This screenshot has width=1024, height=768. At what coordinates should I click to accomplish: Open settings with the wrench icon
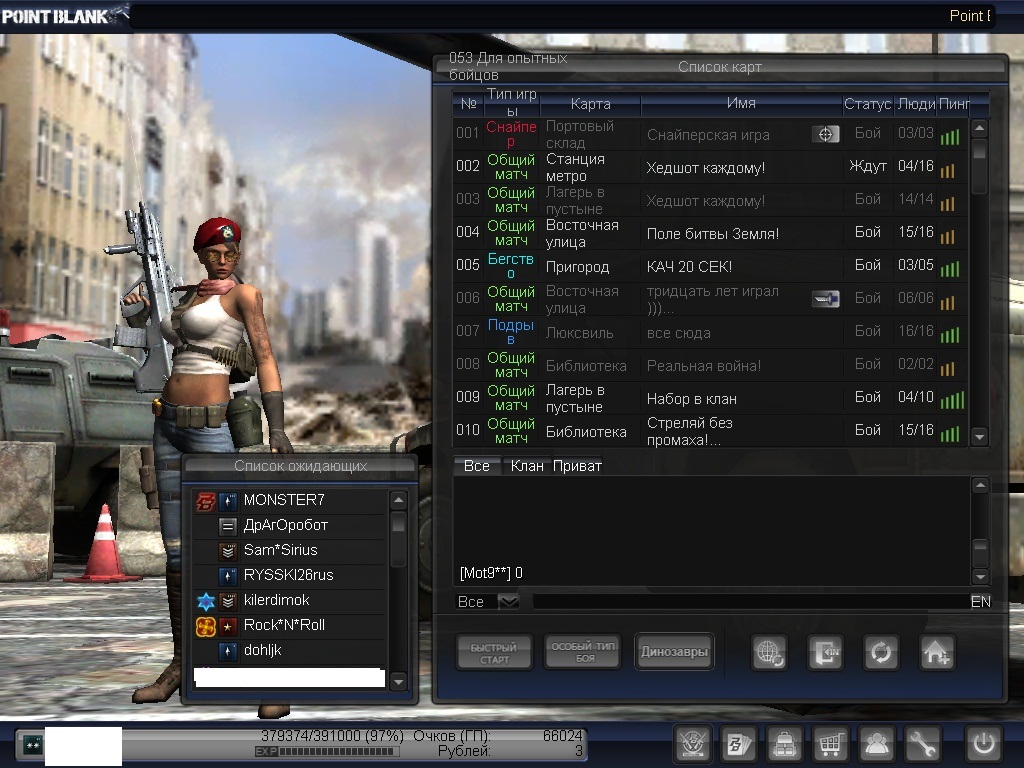pyautogui.click(x=923, y=744)
